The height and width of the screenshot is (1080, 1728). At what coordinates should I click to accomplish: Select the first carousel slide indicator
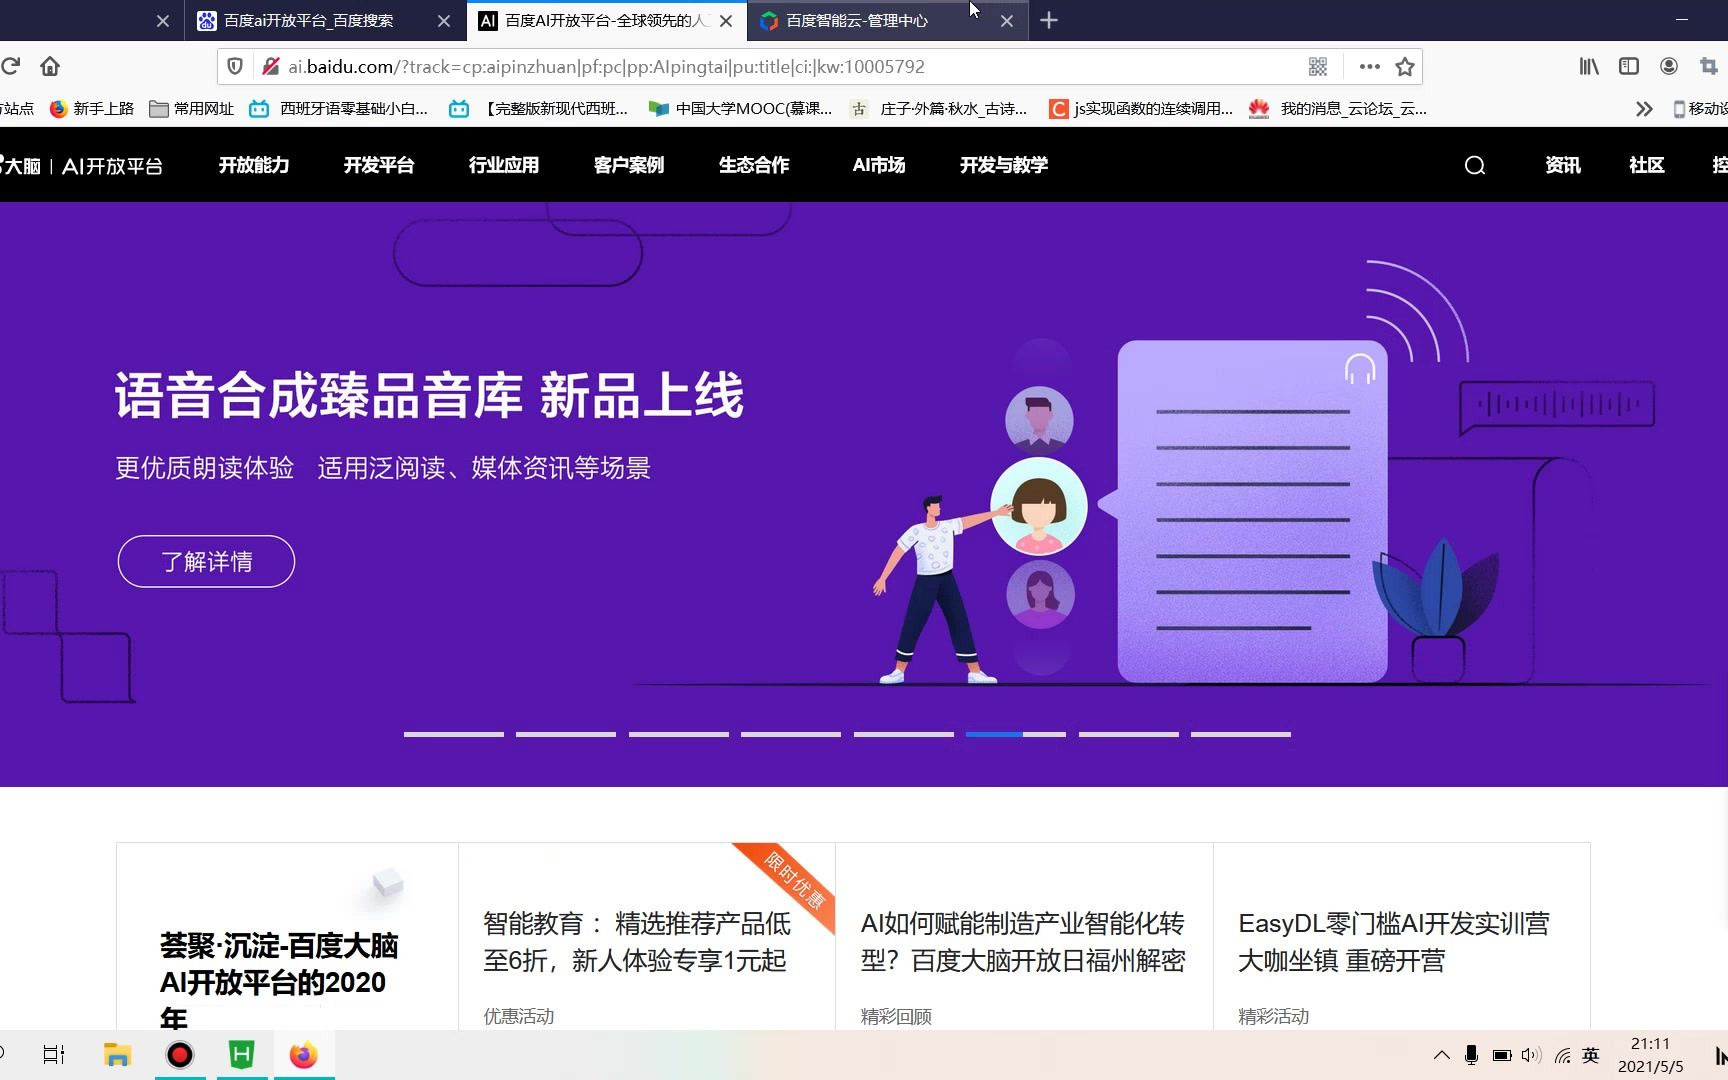(454, 734)
